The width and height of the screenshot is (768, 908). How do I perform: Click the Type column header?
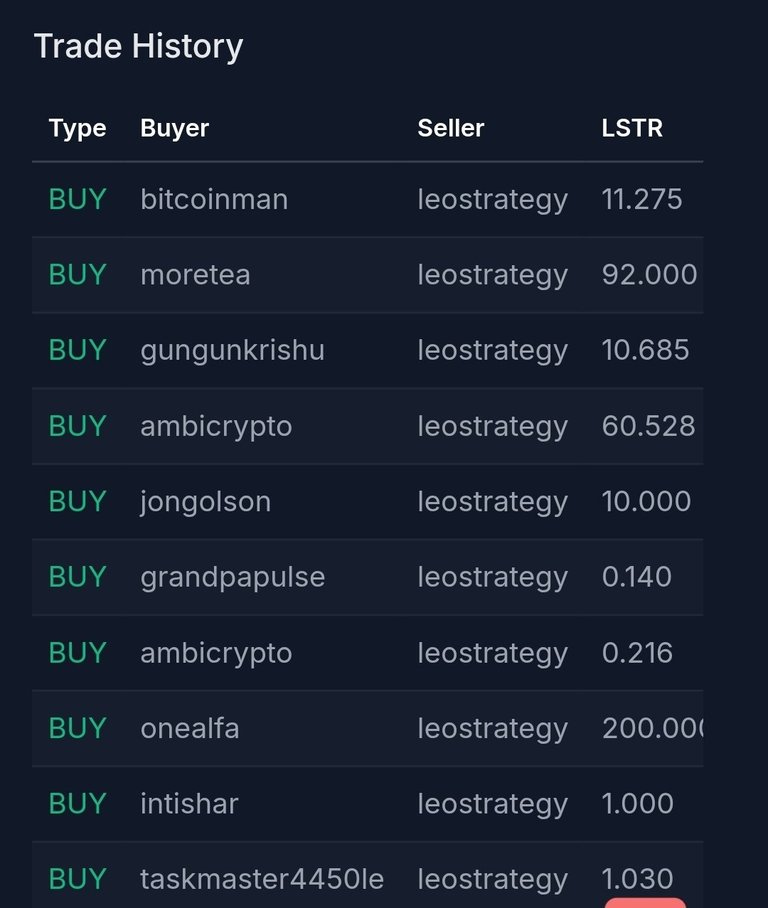[77, 129]
